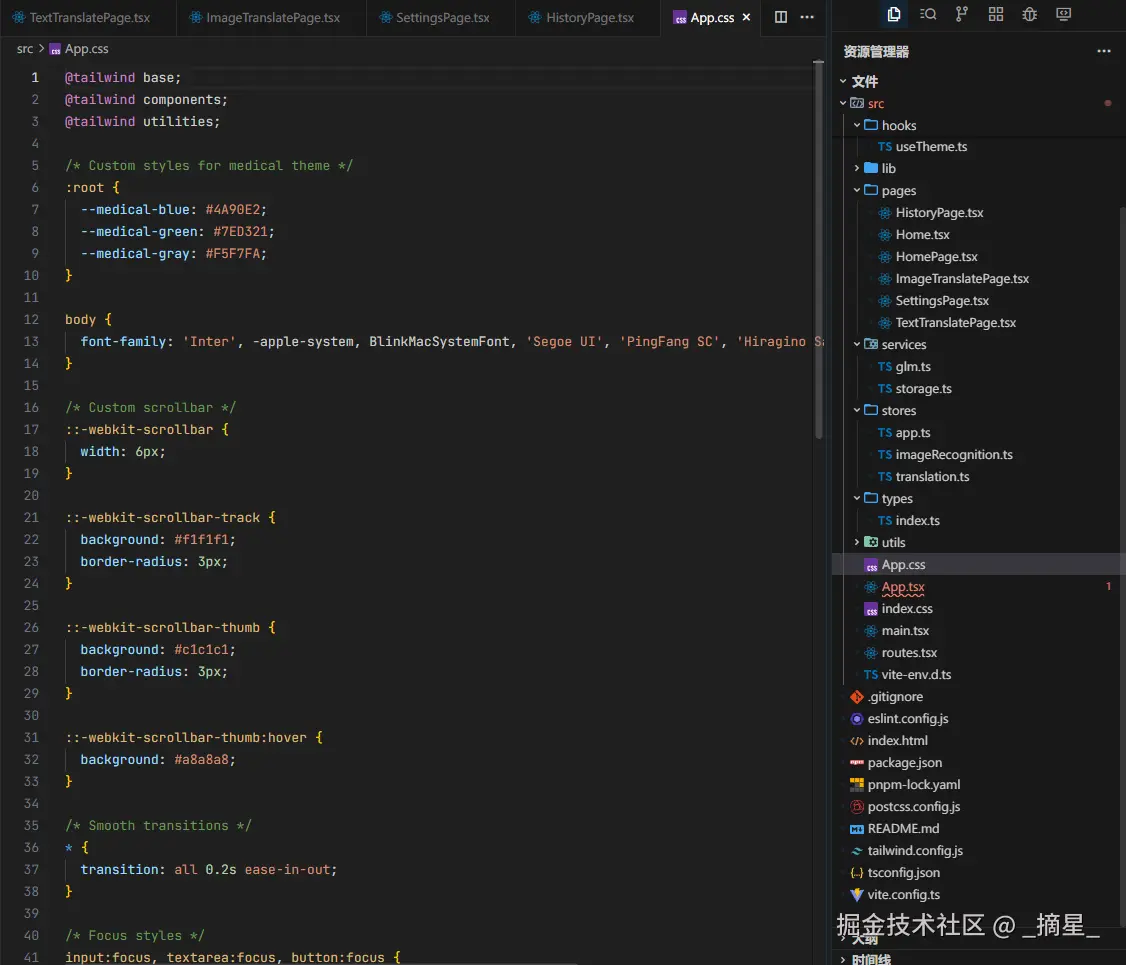Image resolution: width=1126 pixels, height=965 pixels.
Task: Switch to the HistoryPage.tsx tab
Action: click(589, 18)
